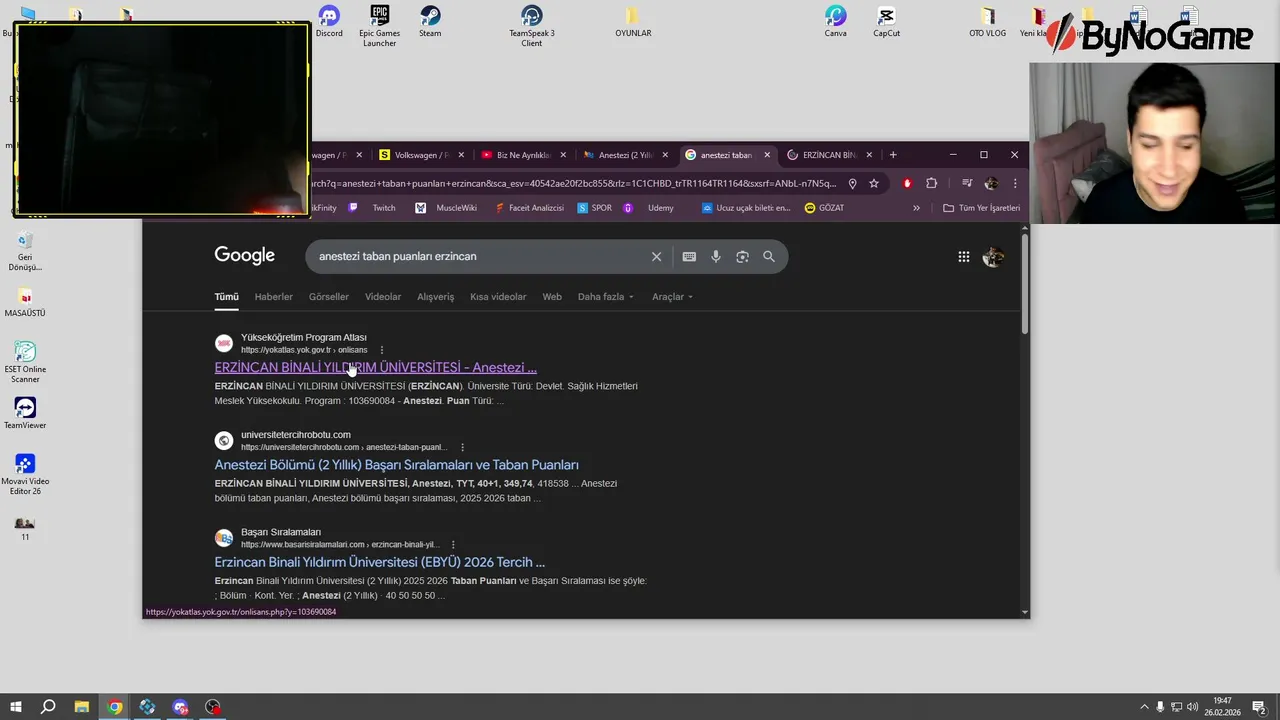The image size is (1280, 720).
Task: Select the 'Kısa videolar' search filter
Action: tap(498, 297)
